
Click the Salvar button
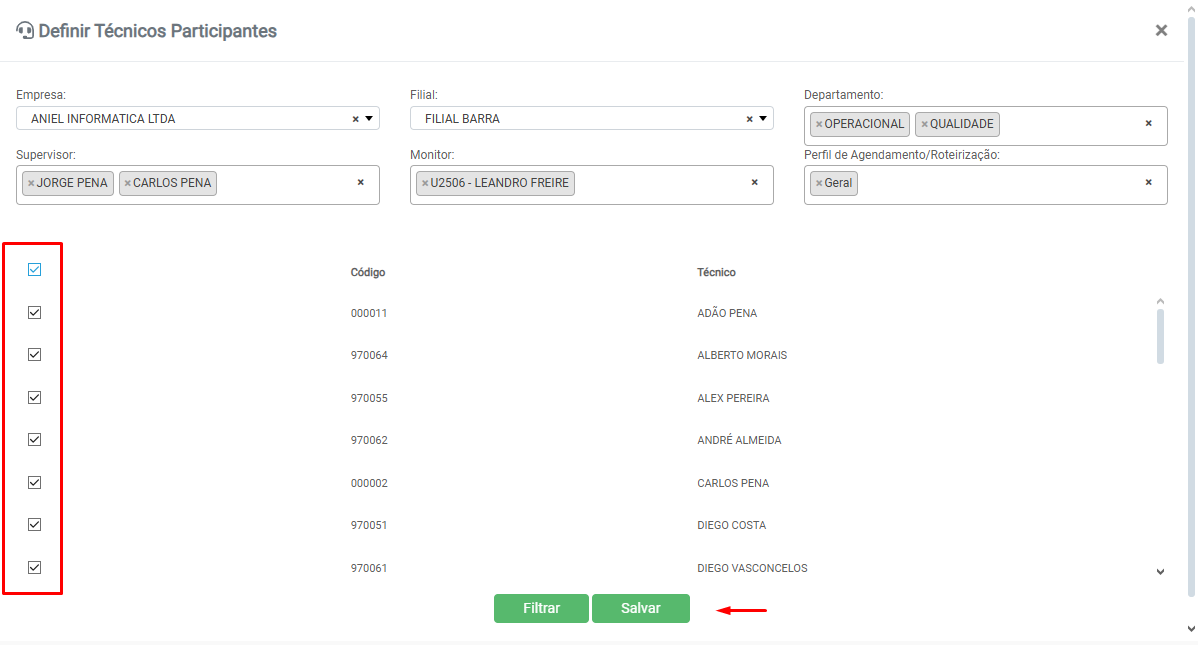(640, 608)
